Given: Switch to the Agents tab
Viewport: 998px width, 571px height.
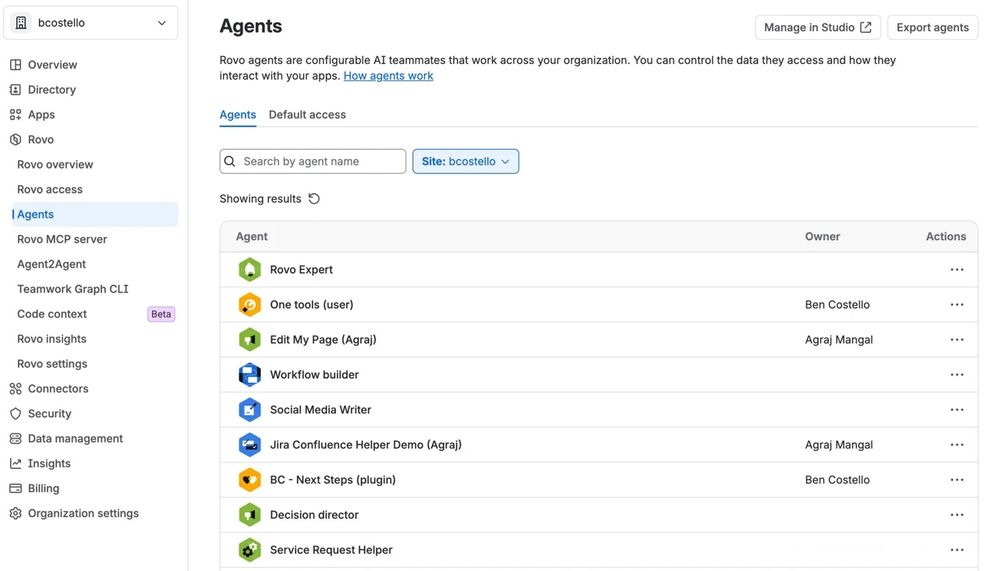Looking at the screenshot, I should tap(237, 115).
